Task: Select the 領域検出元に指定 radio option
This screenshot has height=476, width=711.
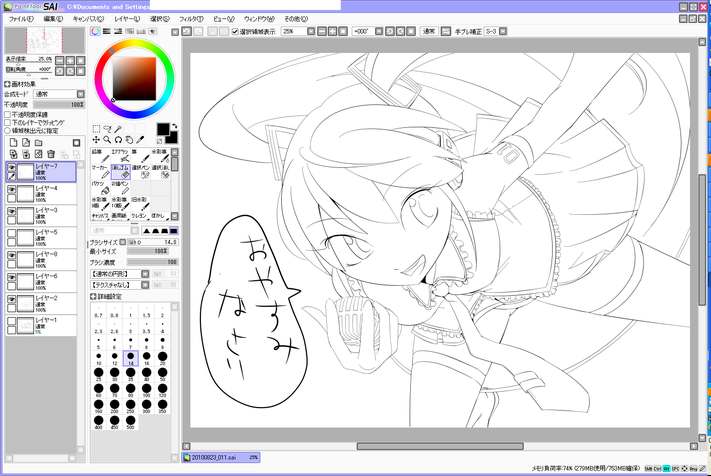Action: [7, 131]
